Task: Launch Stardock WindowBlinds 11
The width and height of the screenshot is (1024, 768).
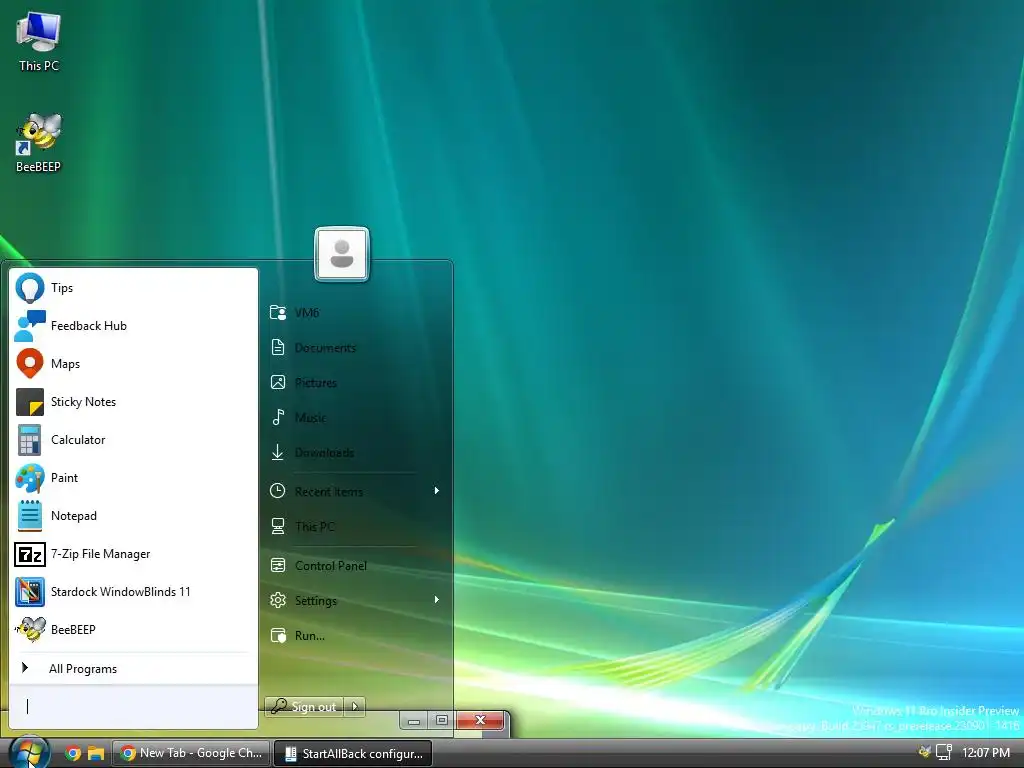Action: coord(134,592)
